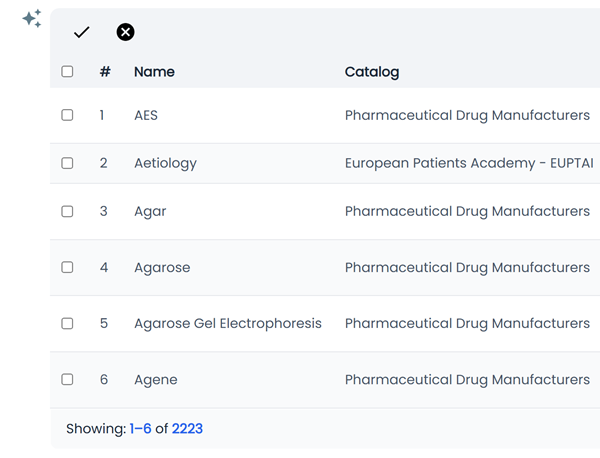The image size is (600, 458).
Task: Check the Agarose row checkbox
Action: [x=67, y=267]
